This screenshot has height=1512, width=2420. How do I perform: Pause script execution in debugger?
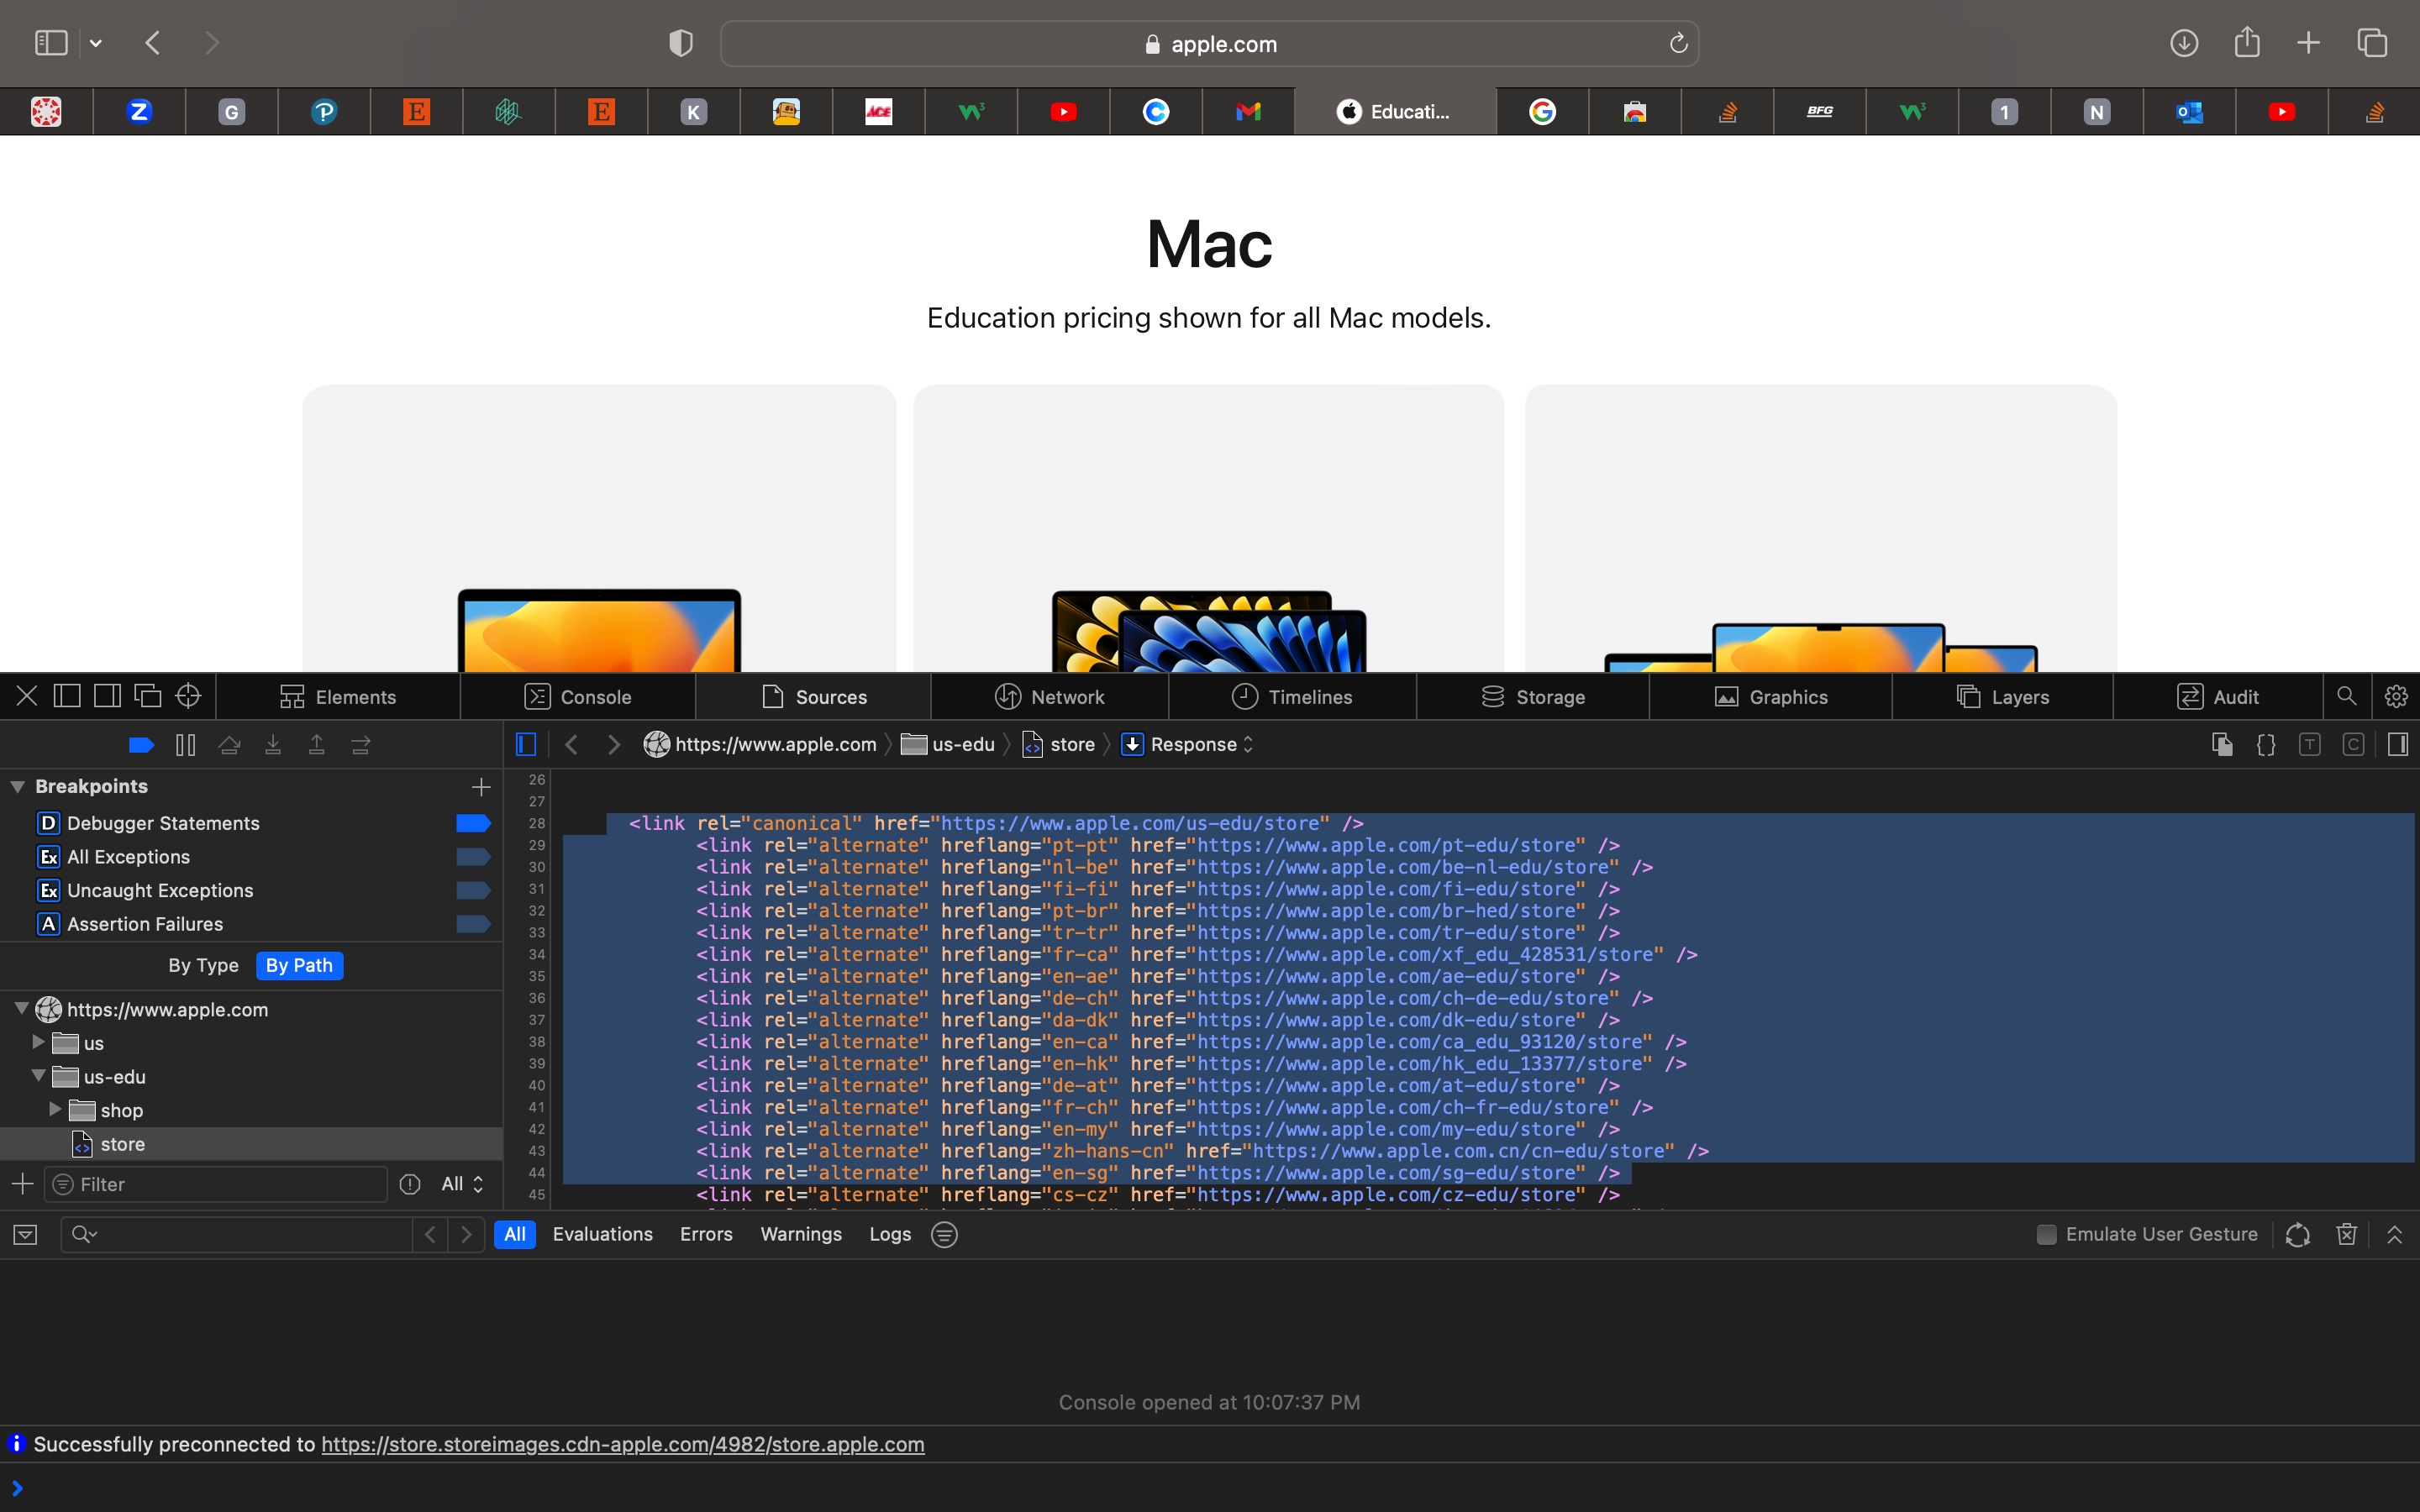185,745
